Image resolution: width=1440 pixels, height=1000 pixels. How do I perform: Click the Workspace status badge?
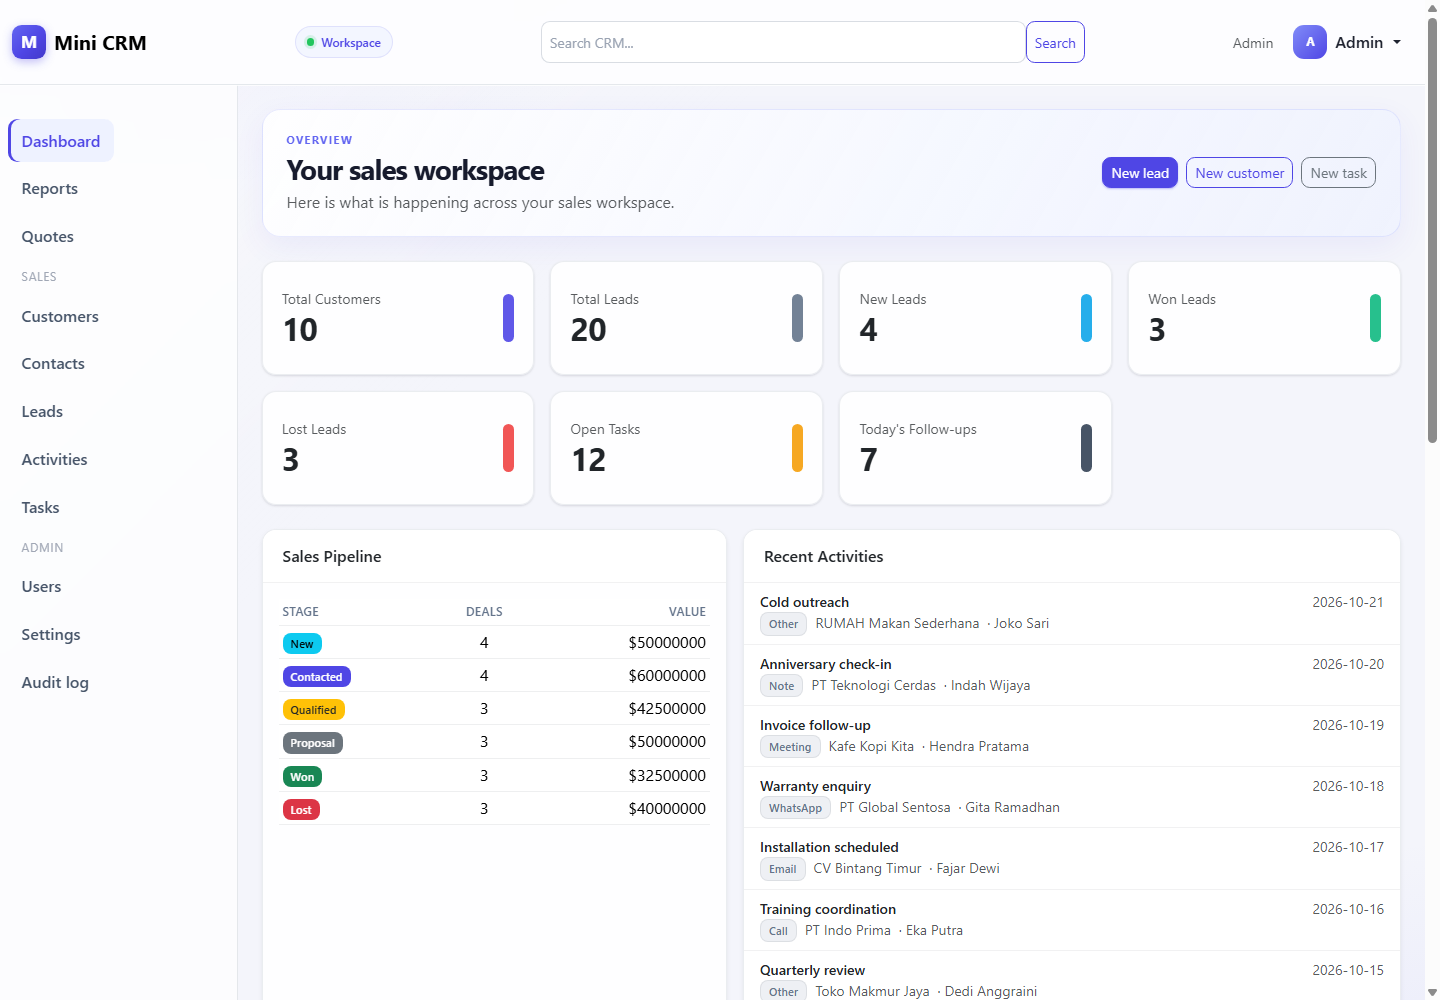344,43
